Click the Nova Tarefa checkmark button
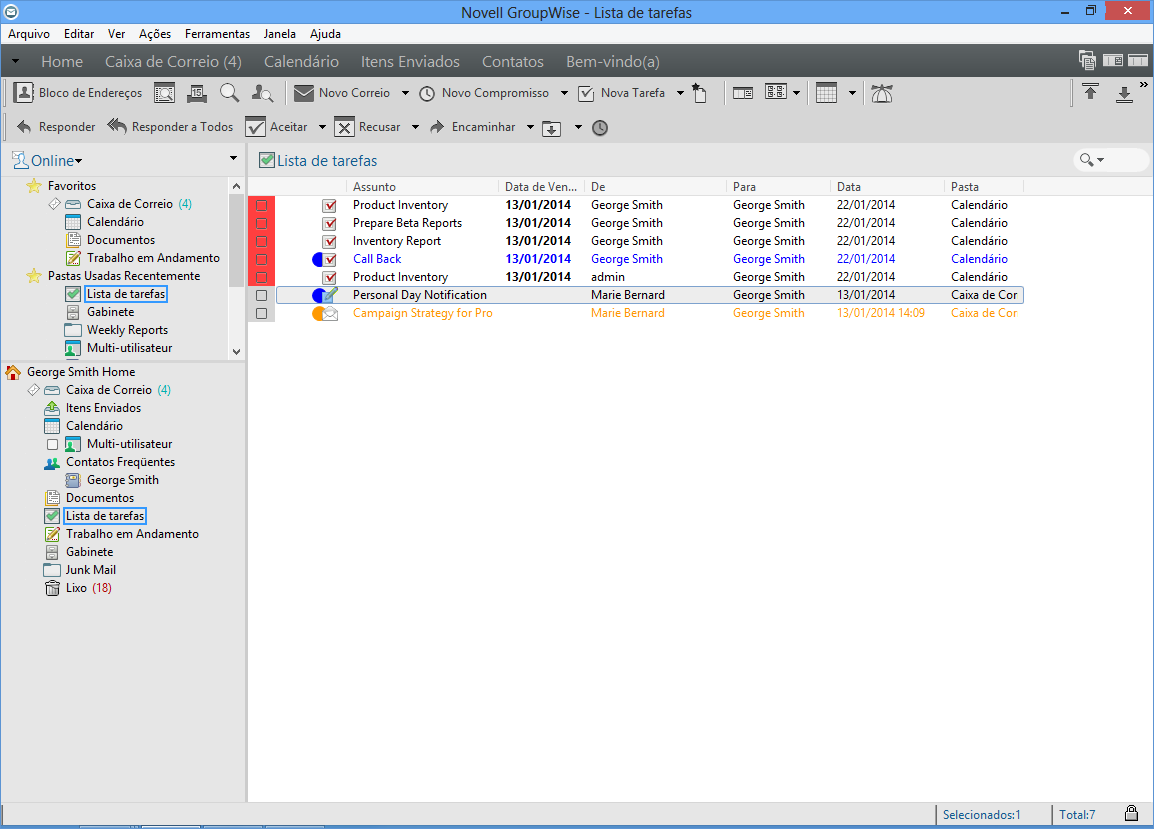 coord(622,93)
